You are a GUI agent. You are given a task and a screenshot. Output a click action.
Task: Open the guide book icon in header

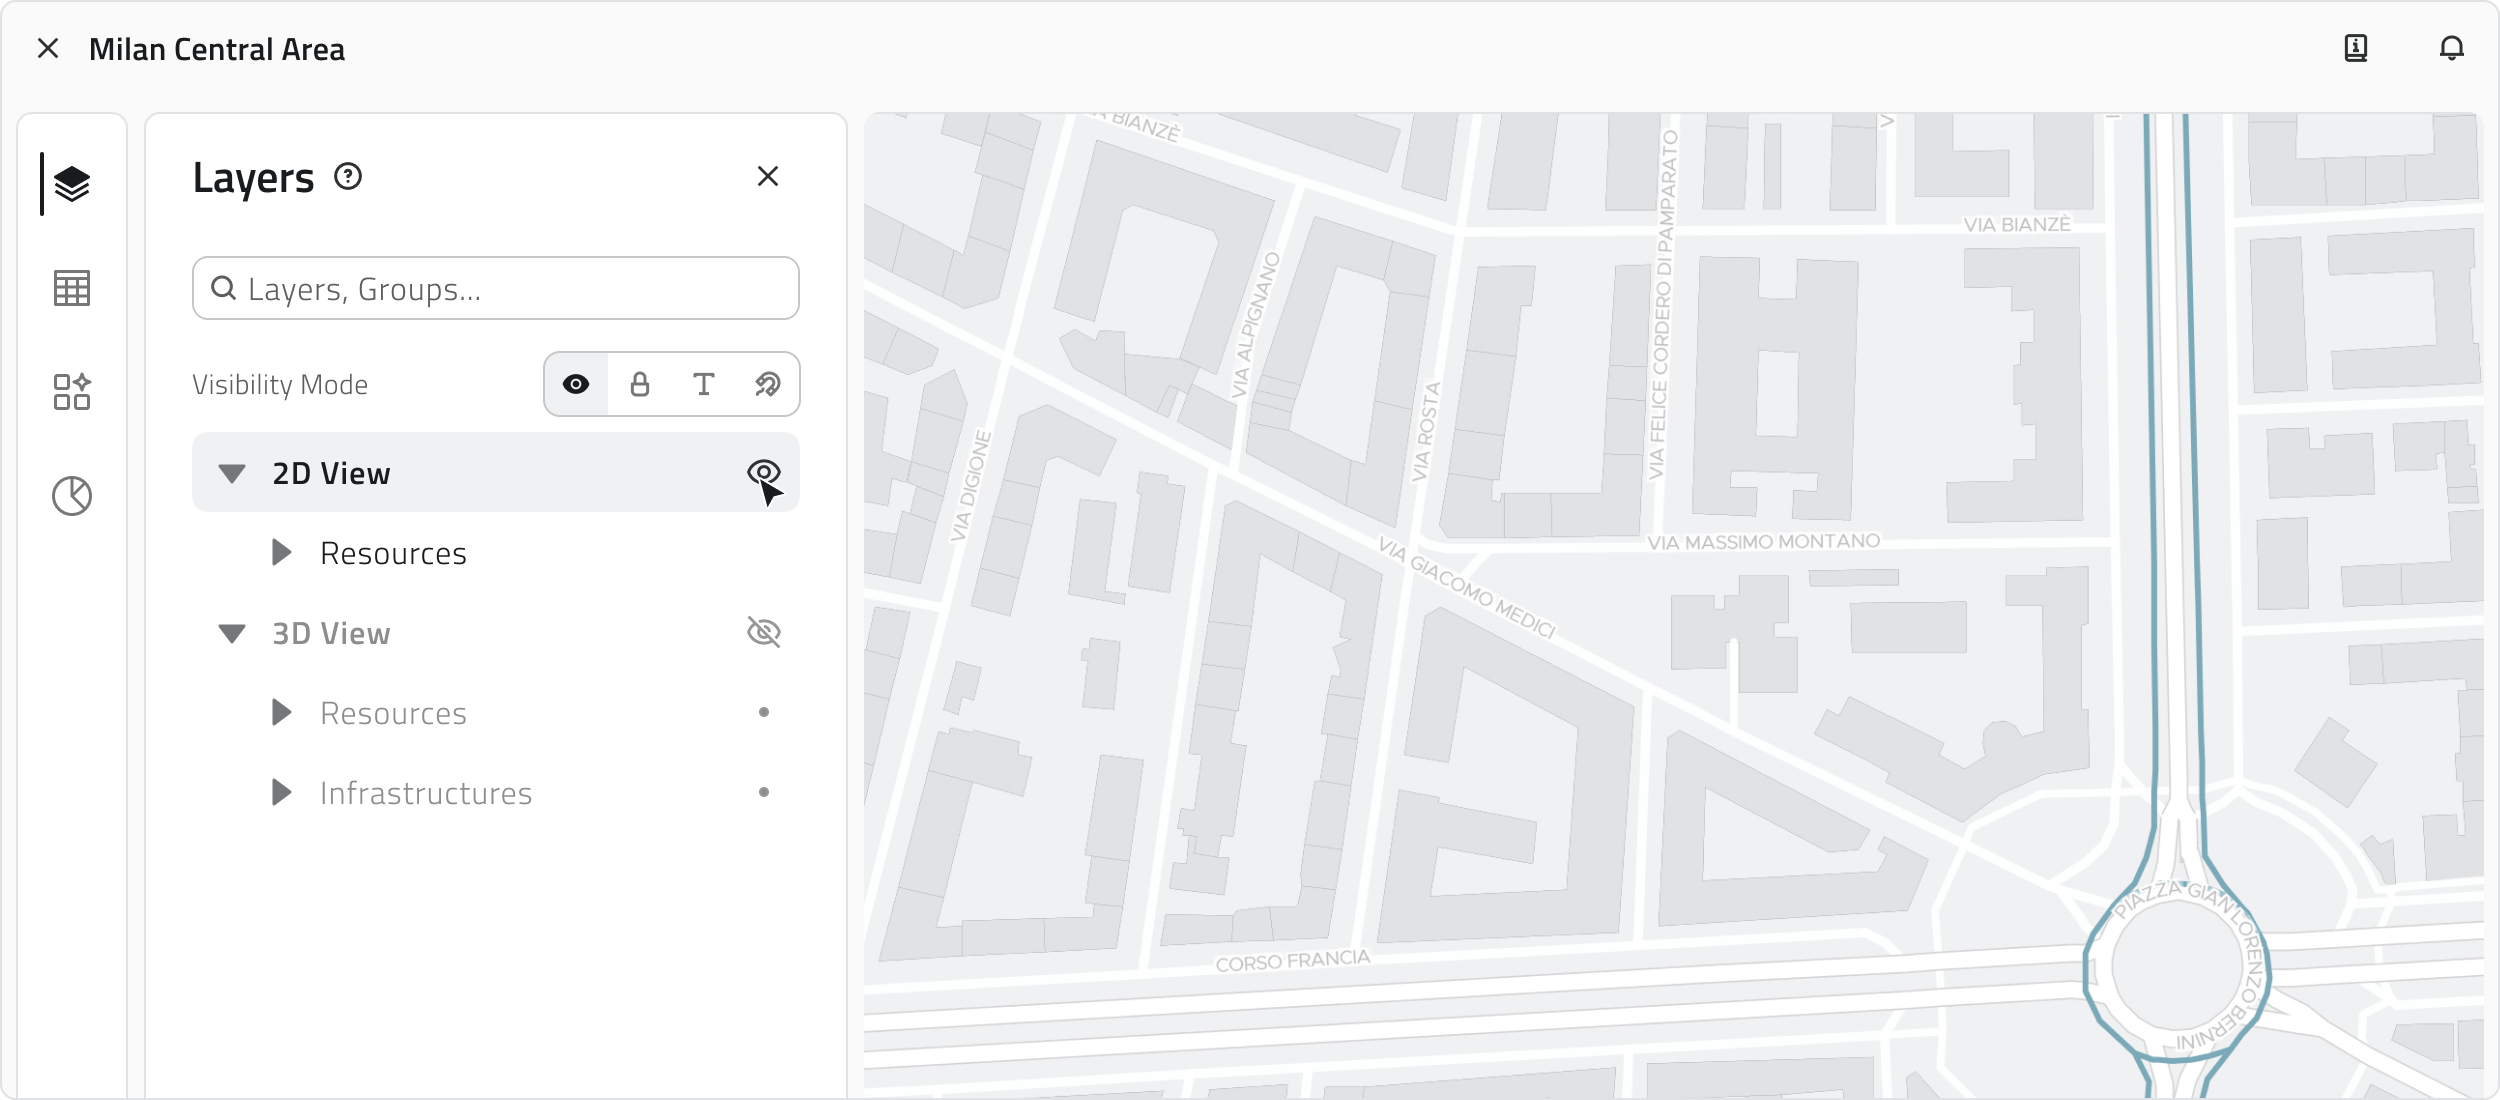pos(2356,48)
